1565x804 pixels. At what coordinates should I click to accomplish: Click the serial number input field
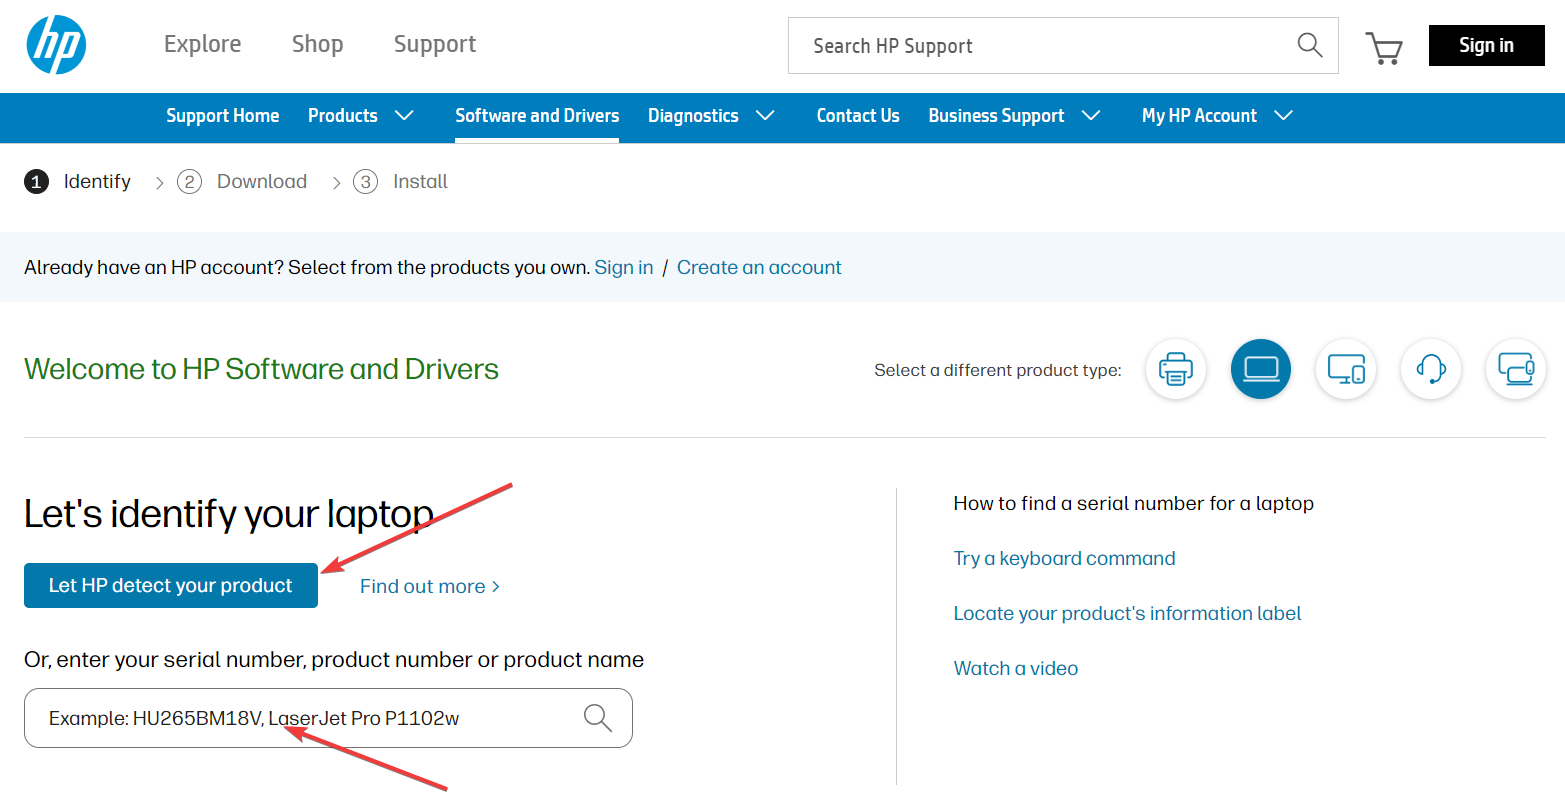tap(328, 718)
